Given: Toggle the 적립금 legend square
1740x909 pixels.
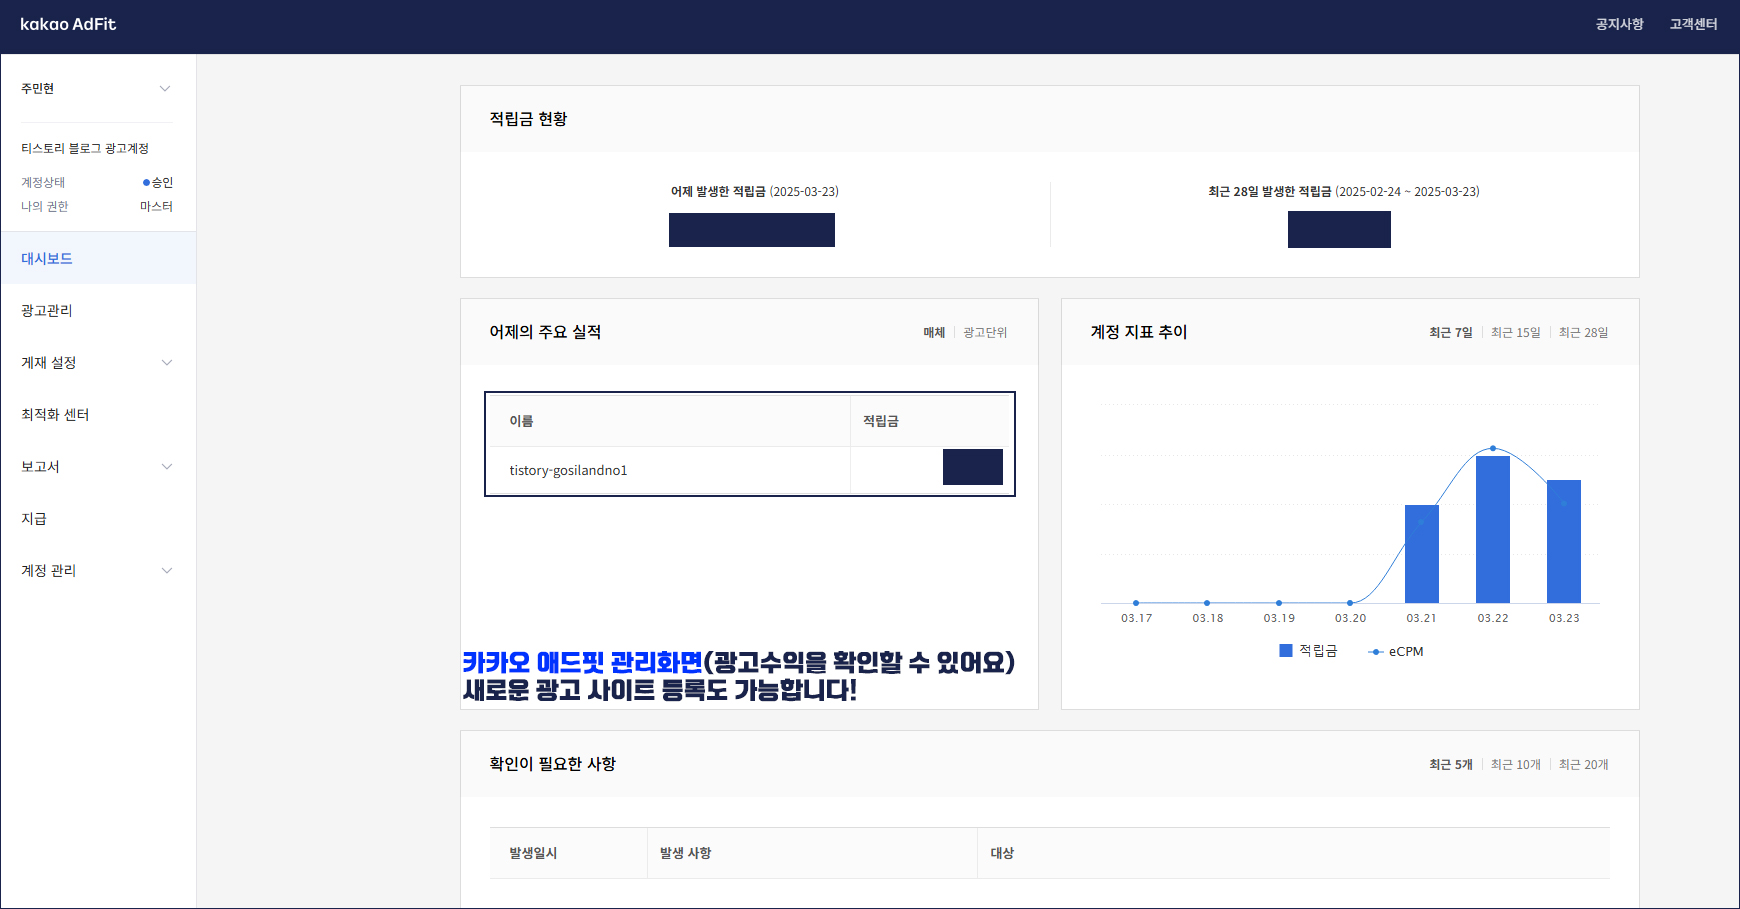Looking at the screenshot, I should click(x=1286, y=650).
